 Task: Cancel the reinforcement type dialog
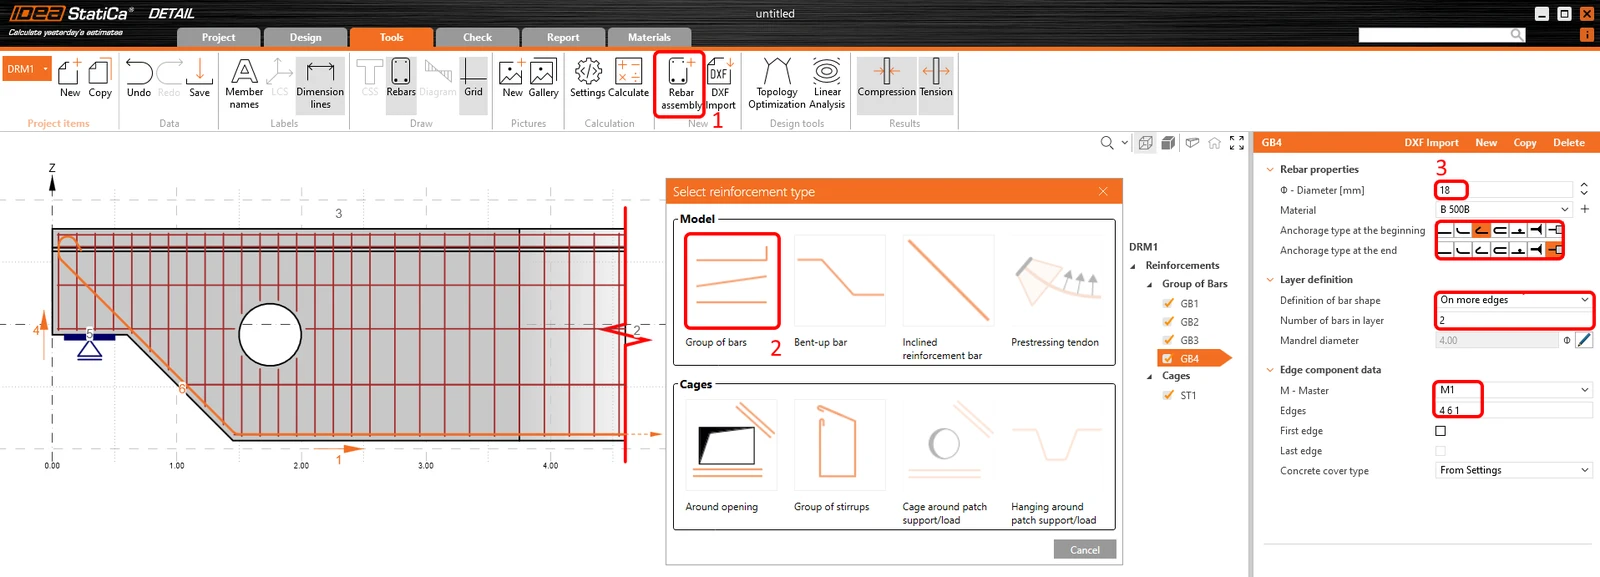[1085, 550]
